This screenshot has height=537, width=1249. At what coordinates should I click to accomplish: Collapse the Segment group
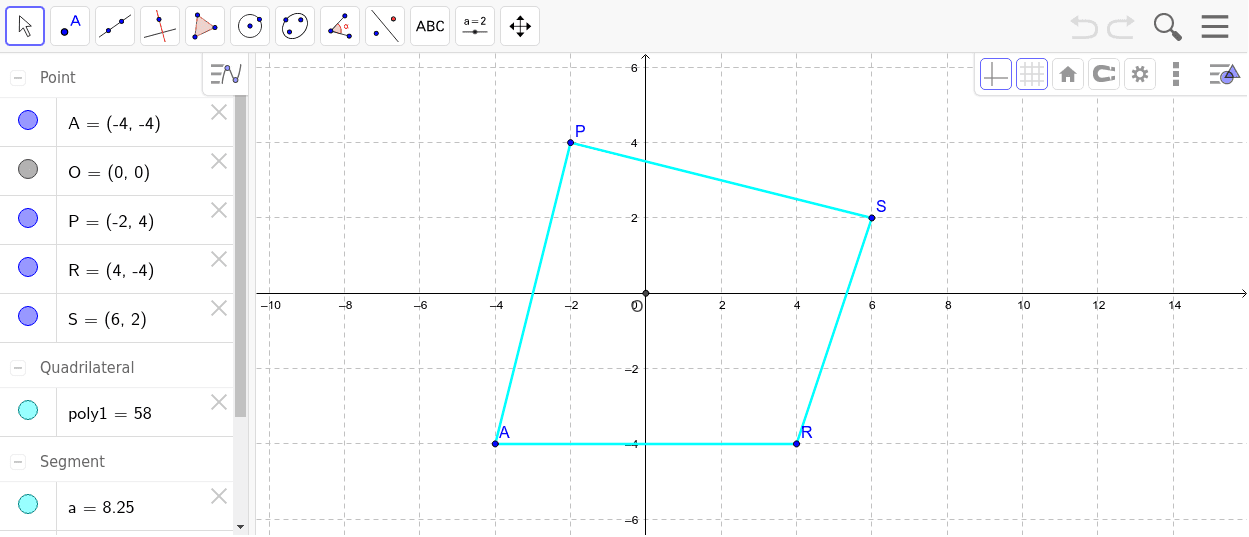[x=18, y=462]
